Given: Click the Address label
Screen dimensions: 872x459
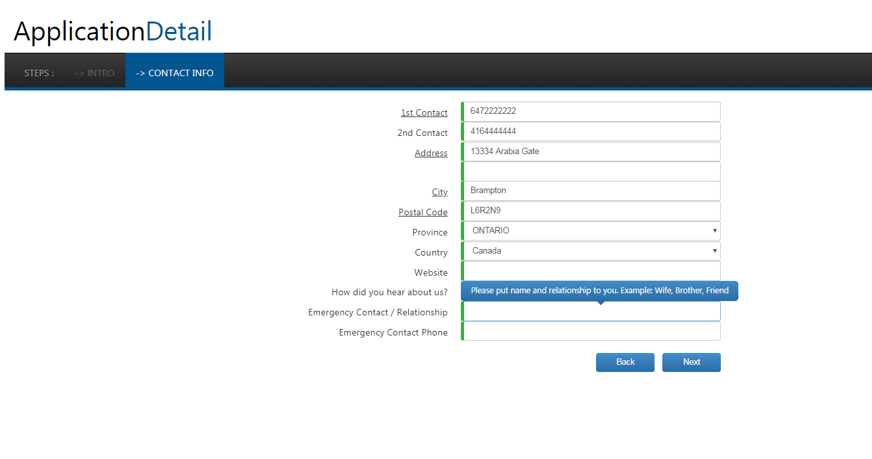Looking at the screenshot, I should (430, 153).
